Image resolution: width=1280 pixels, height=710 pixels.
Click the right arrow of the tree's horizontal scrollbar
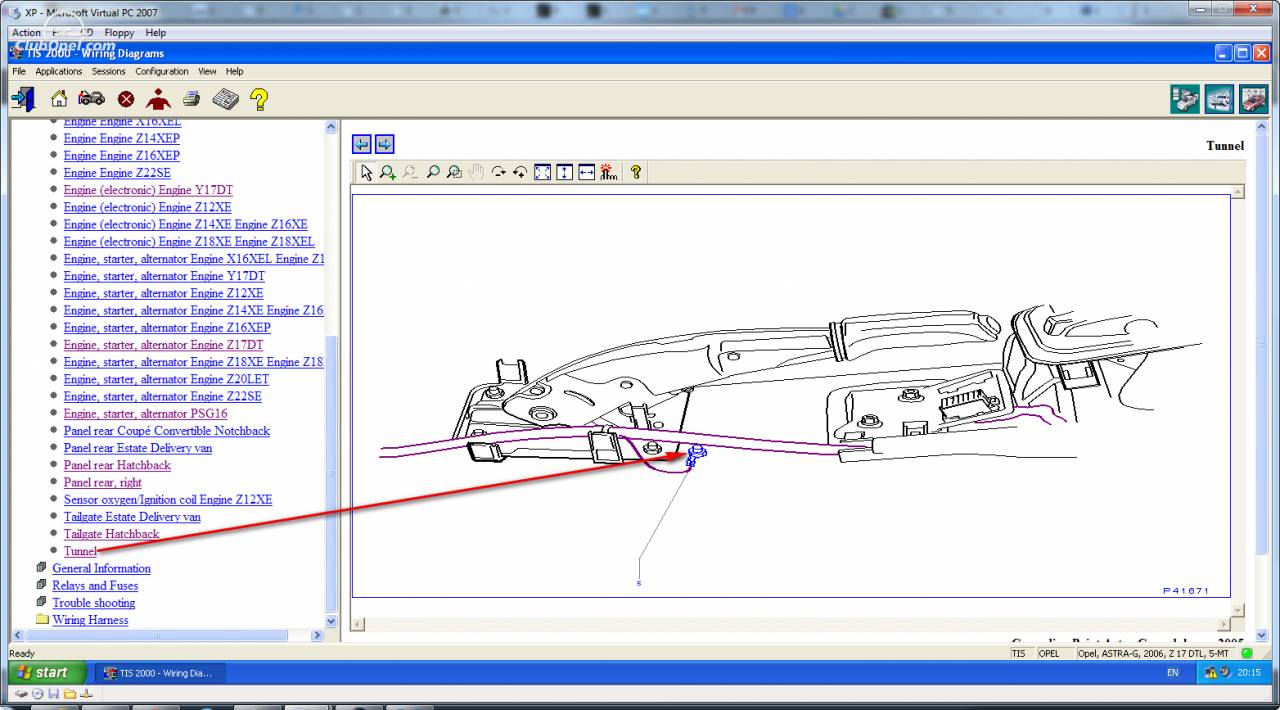pos(318,635)
